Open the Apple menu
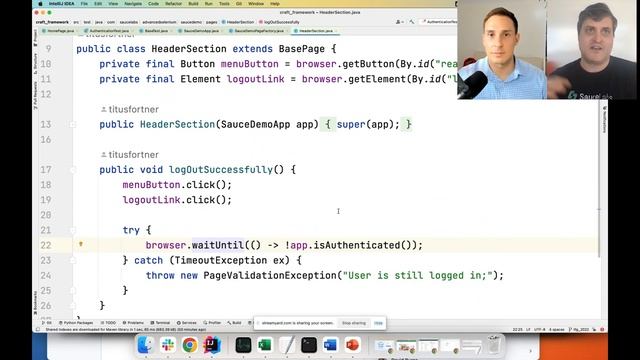This screenshot has width=640, height=360. click(x=40, y=4)
